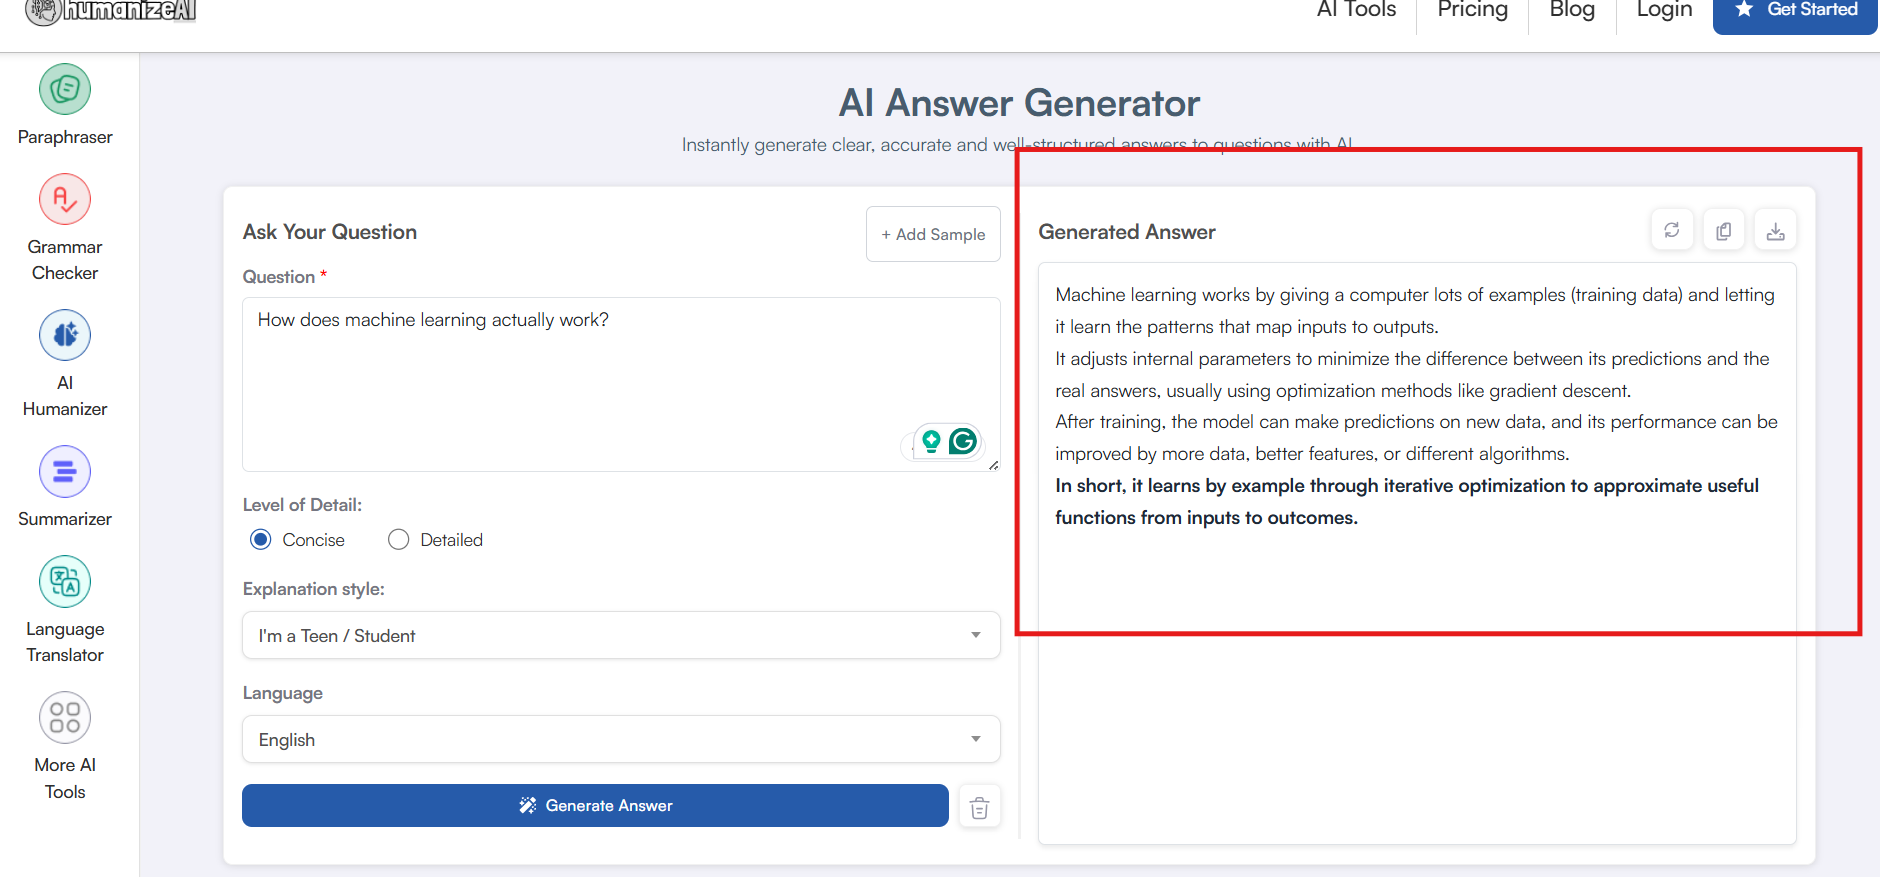Click the Add Sample button
This screenshot has width=1880, height=877.
pos(932,234)
